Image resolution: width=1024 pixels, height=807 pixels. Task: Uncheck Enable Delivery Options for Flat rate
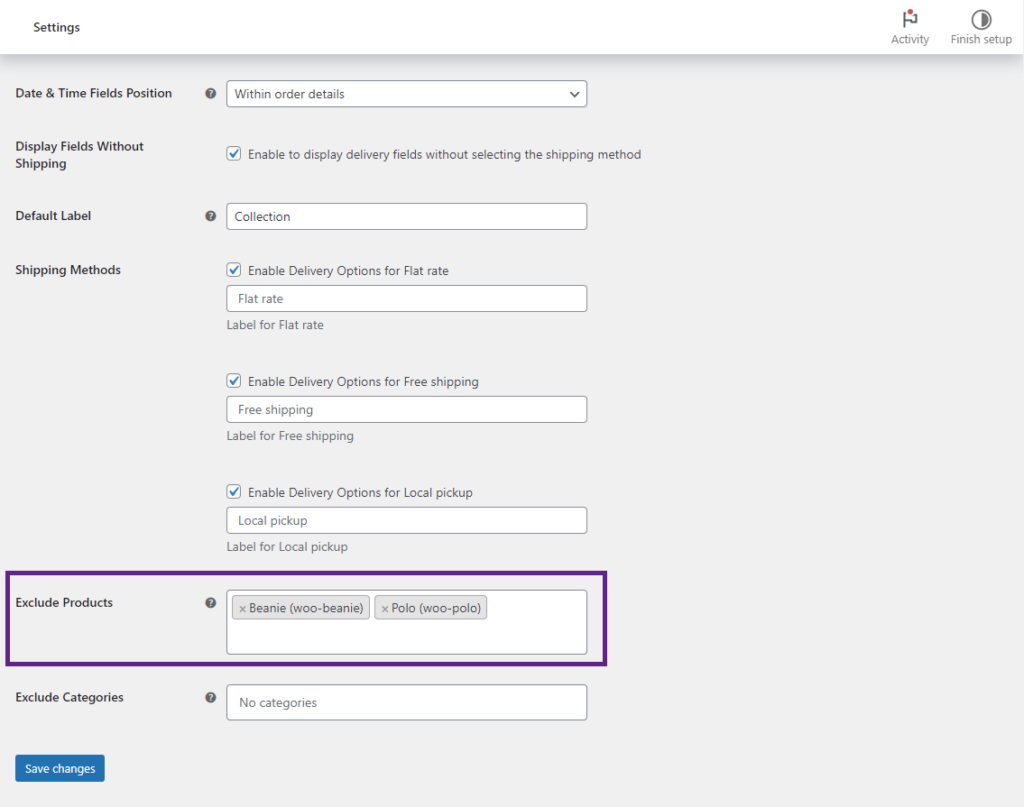[x=234, y=270]
